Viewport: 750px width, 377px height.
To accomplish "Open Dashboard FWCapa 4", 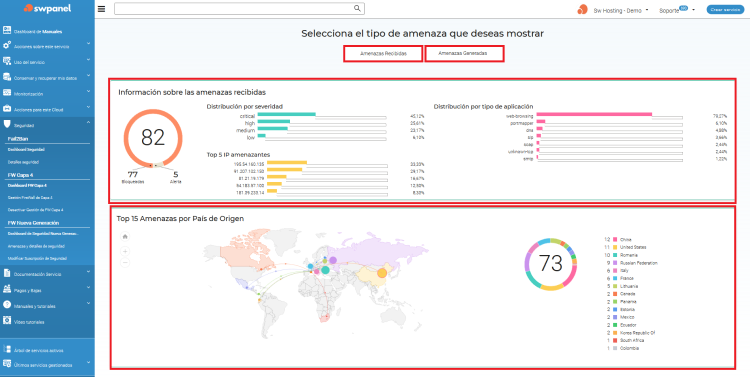I will (x=27, y=185).
